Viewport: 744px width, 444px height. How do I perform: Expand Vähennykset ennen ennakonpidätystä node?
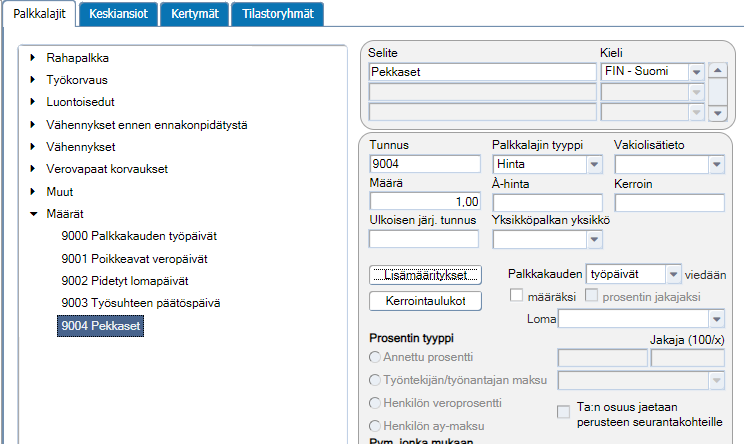pos(33,124)
